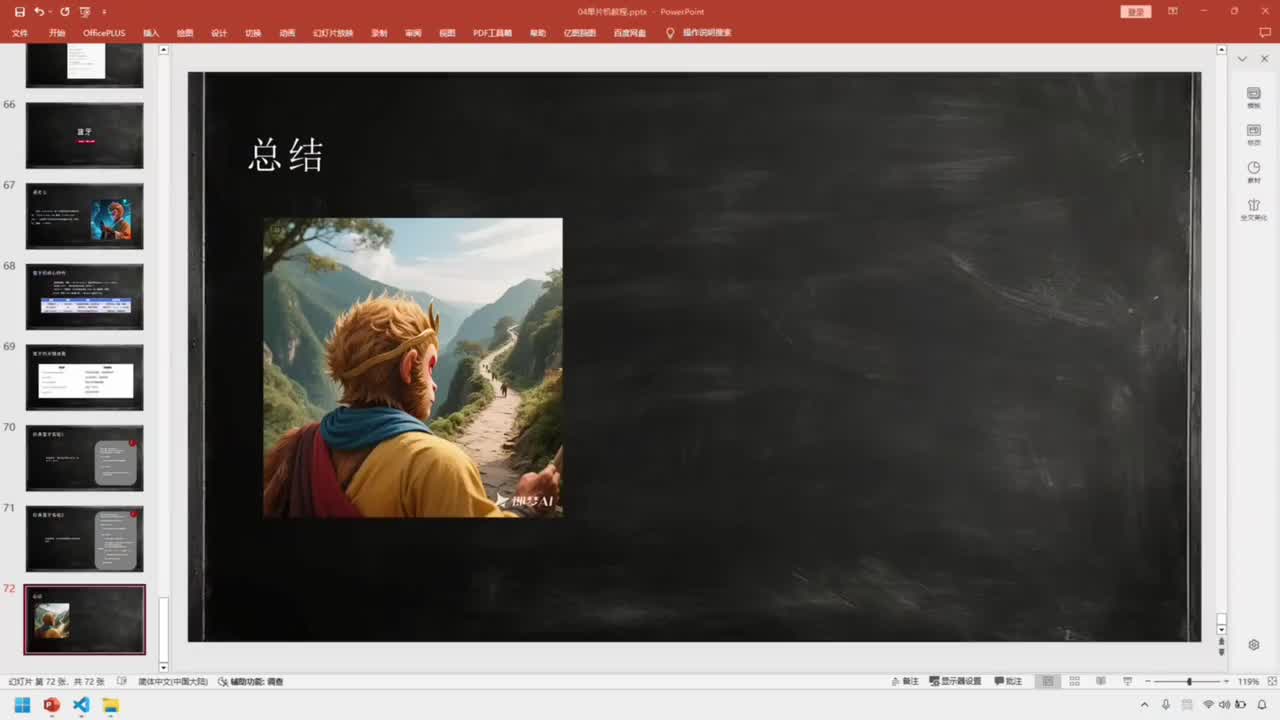Click the 总结 title text on slide

tap(286, 156)
